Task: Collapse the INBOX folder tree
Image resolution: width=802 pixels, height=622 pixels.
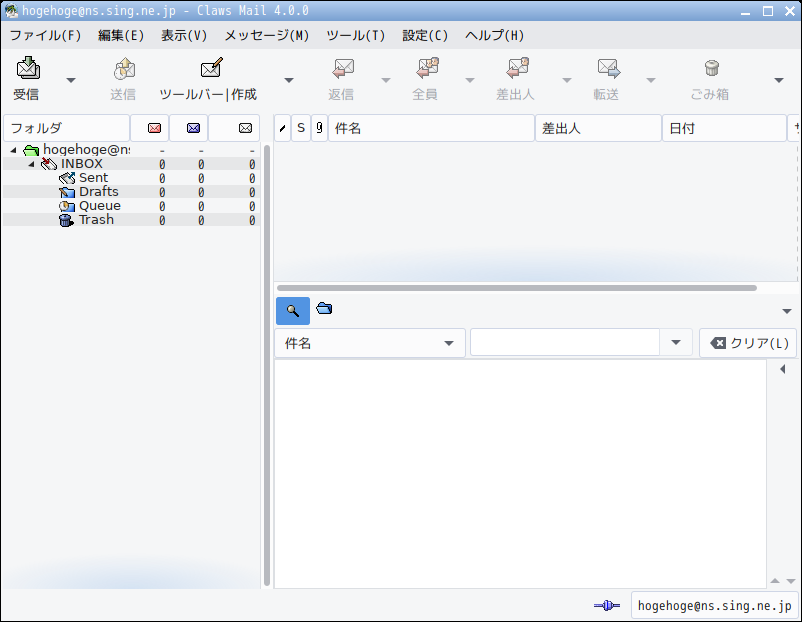Action: [x=32, y=164]
